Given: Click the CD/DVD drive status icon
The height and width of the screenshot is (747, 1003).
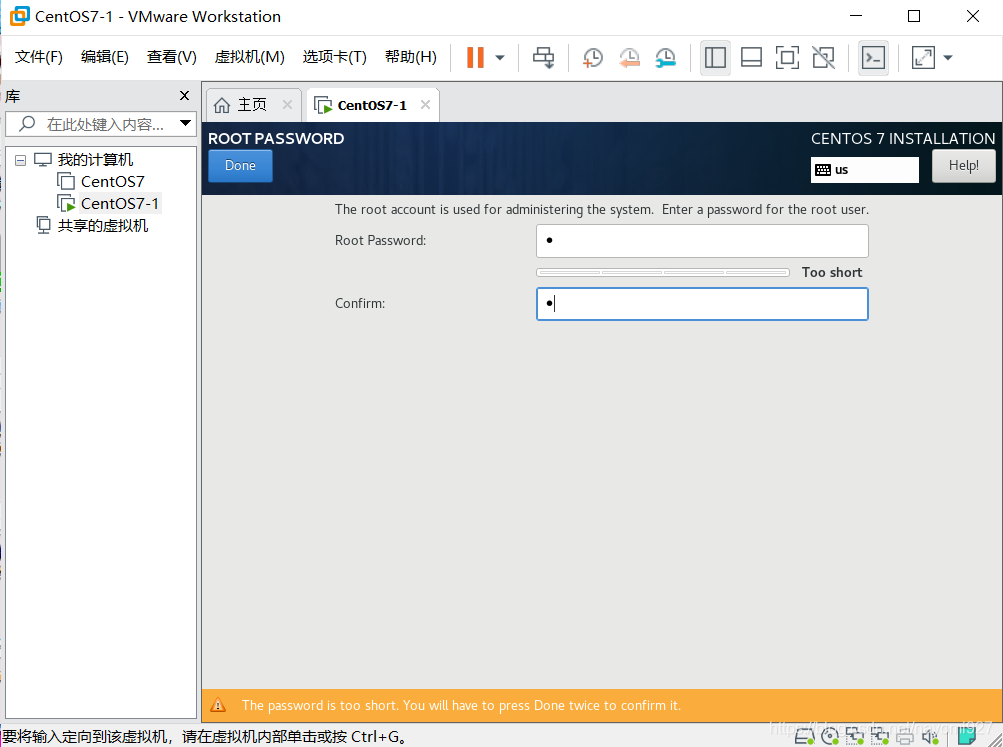Looking at the screenshot, I should pyautogui.click(x=829, y=737).
